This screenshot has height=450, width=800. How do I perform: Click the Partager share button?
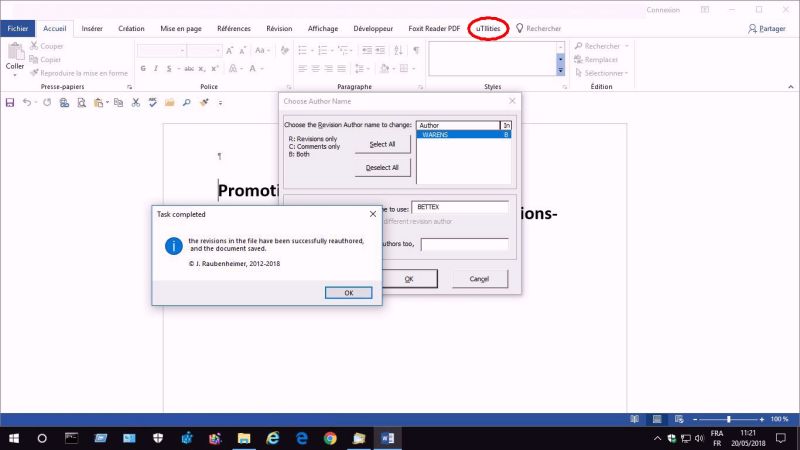tap(766, 29)
